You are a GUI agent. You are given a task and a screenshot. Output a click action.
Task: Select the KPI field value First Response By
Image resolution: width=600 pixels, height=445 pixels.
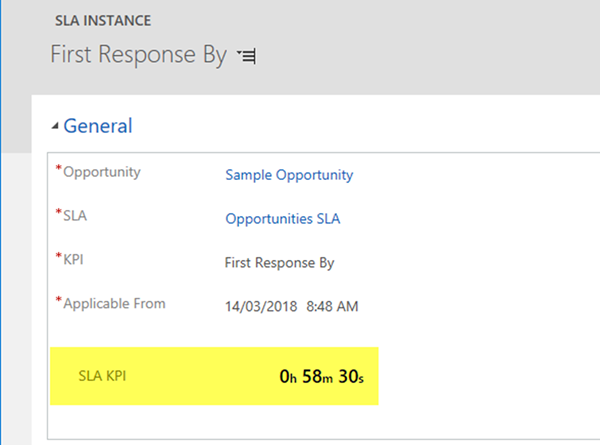(279, 263)
